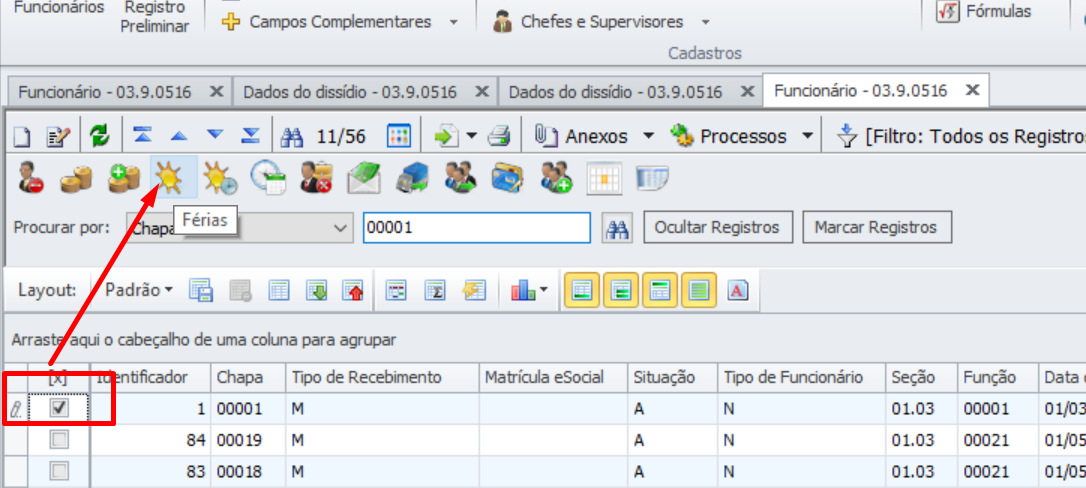Click the two people with green arrow icon
The width and height of the screenshot is (1086, 488).
pos(461,177)
